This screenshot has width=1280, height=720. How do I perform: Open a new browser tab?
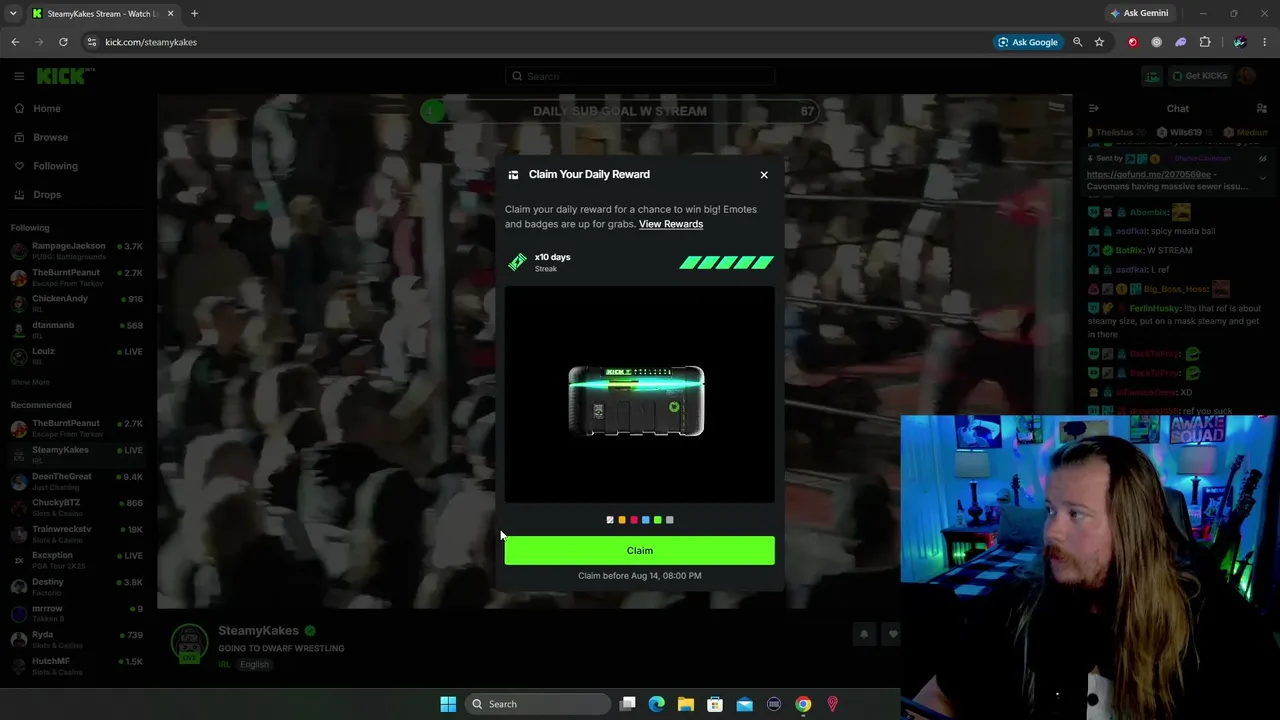pyautogui.click(x=194, y=14)
